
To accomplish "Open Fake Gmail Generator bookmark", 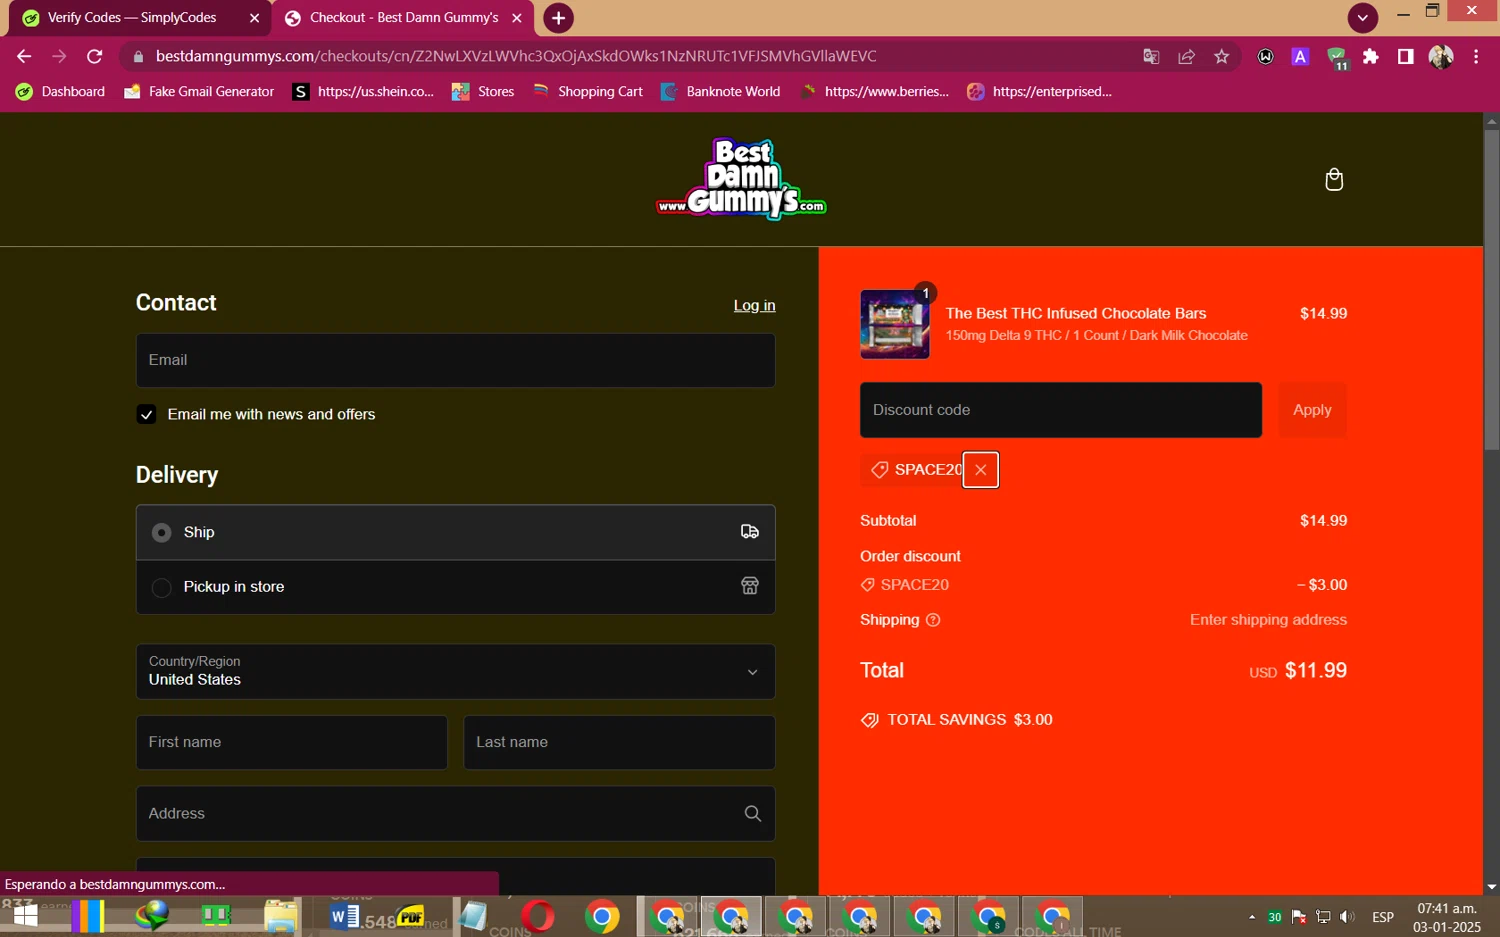I will pyautogui.click(x=199, y=91).
